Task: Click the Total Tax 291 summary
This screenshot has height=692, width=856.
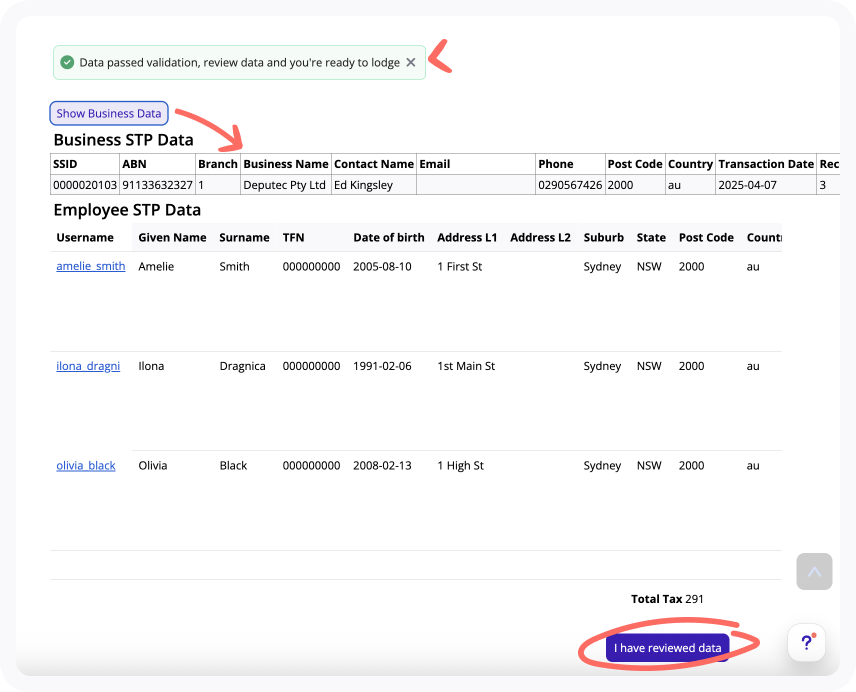Action: click(x=667, y=599)
